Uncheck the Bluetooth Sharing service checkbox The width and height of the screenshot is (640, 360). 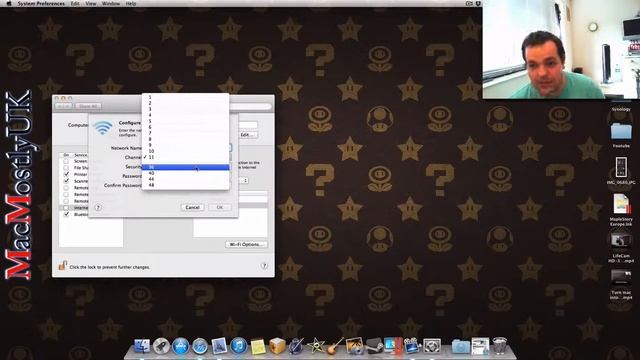[66, 214]
